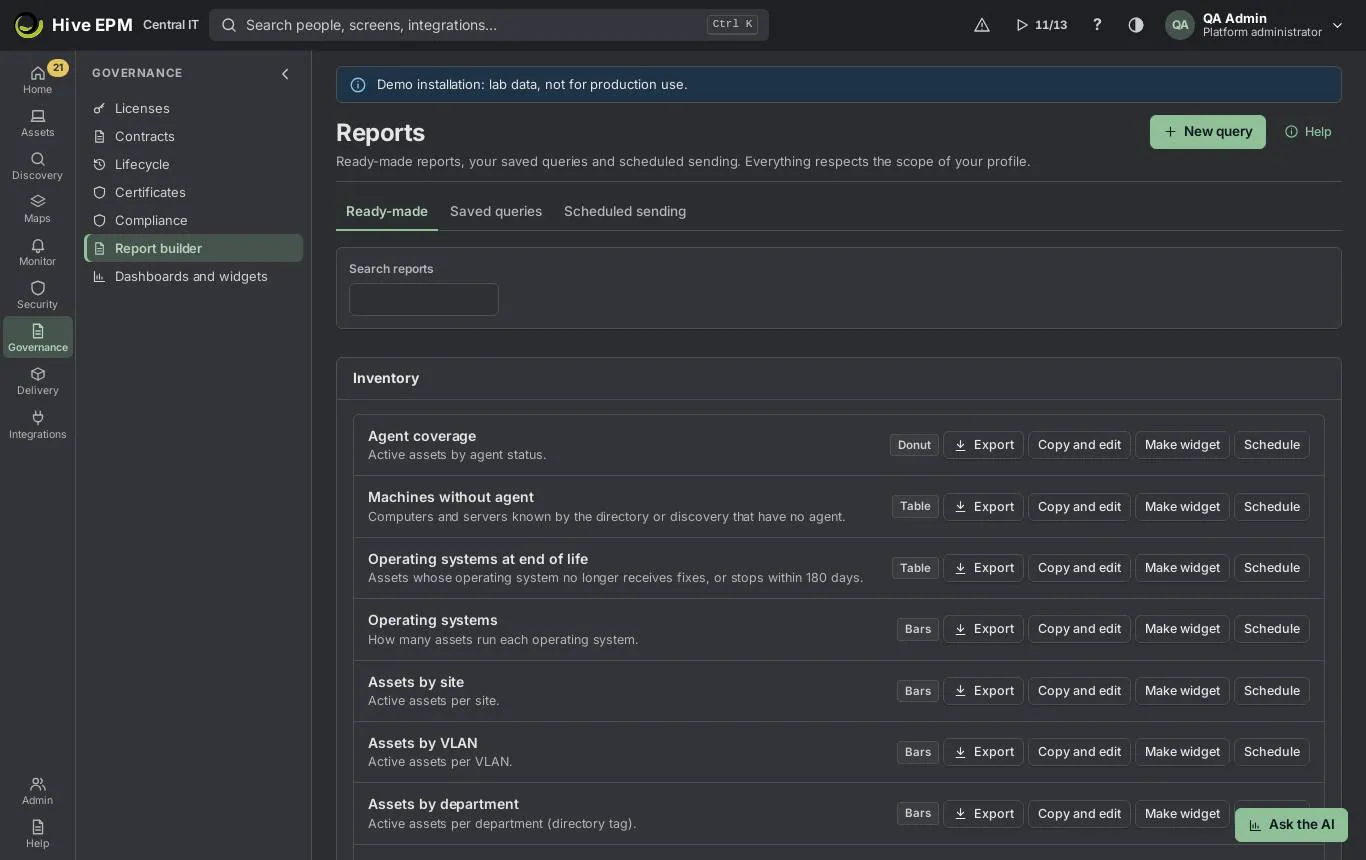Copy and edit Machines without agent report
1366x860 pixels.
point(1079,507)
